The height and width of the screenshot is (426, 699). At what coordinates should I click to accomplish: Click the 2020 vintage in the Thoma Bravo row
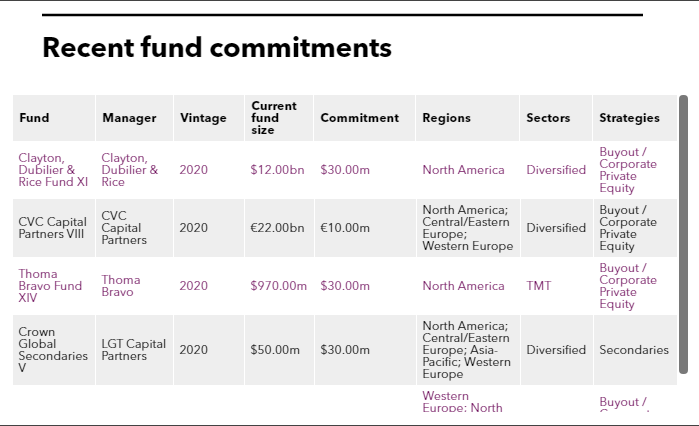pyautogui.click(x=193, y=286)
